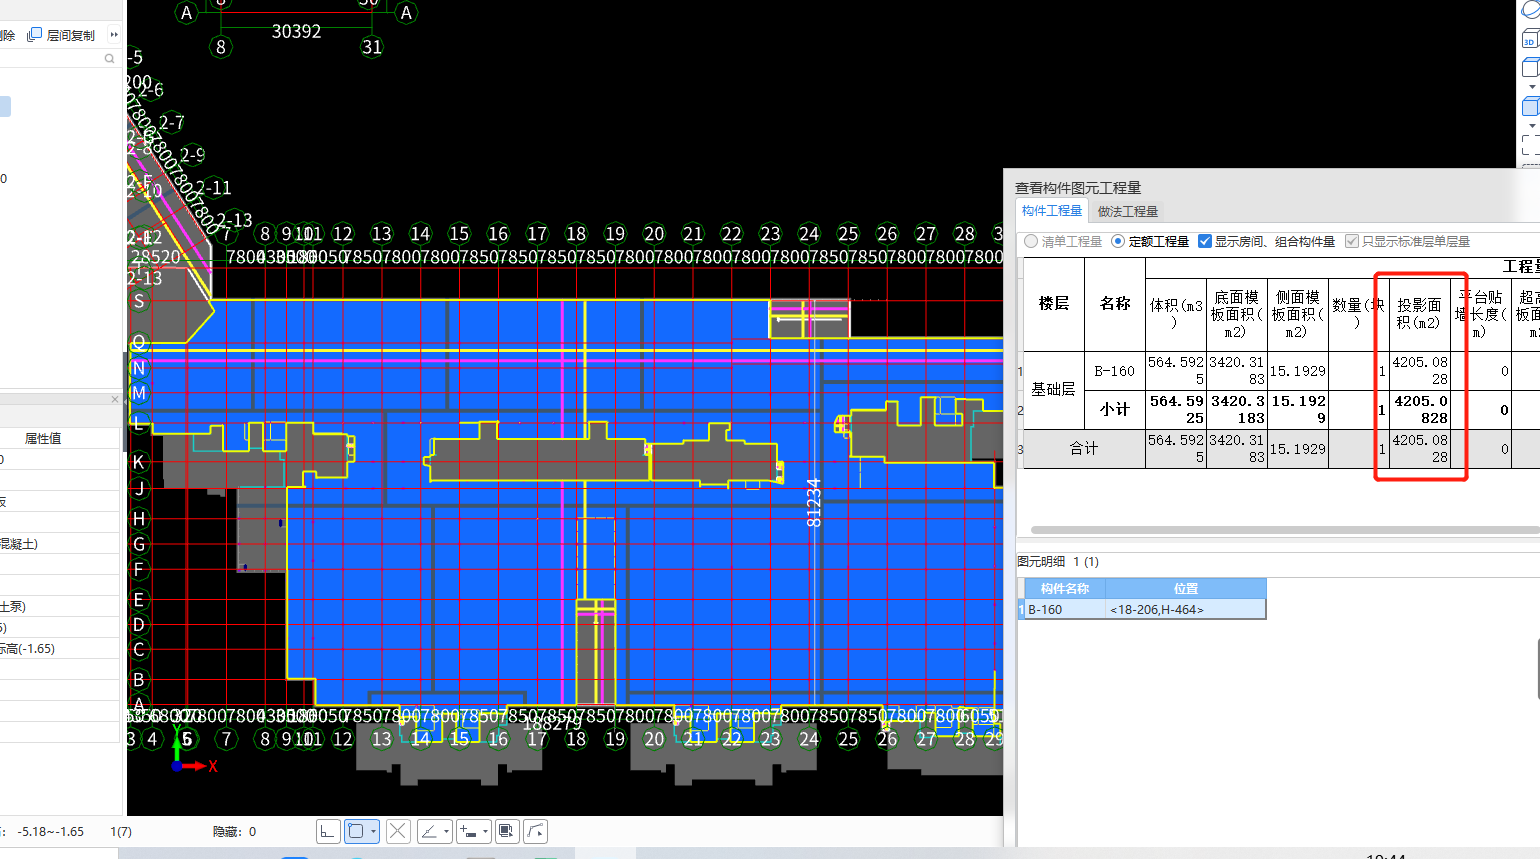
Task: Click the wireframe cube view icon
Action: point(1531,67)
